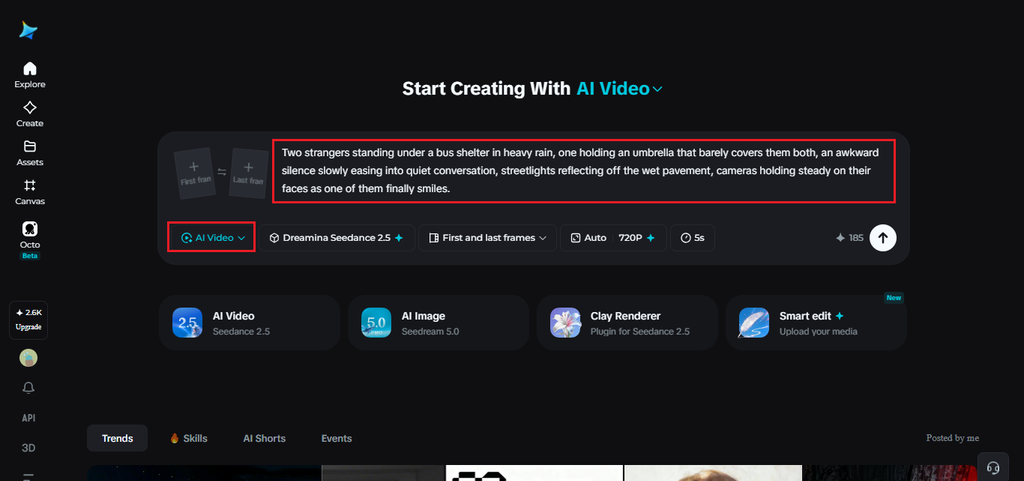Image resolution: width=1024 pixels, height=481 pixels.
Task: Click the AI Image card's 5.0 icon
Action: (376, 322)
